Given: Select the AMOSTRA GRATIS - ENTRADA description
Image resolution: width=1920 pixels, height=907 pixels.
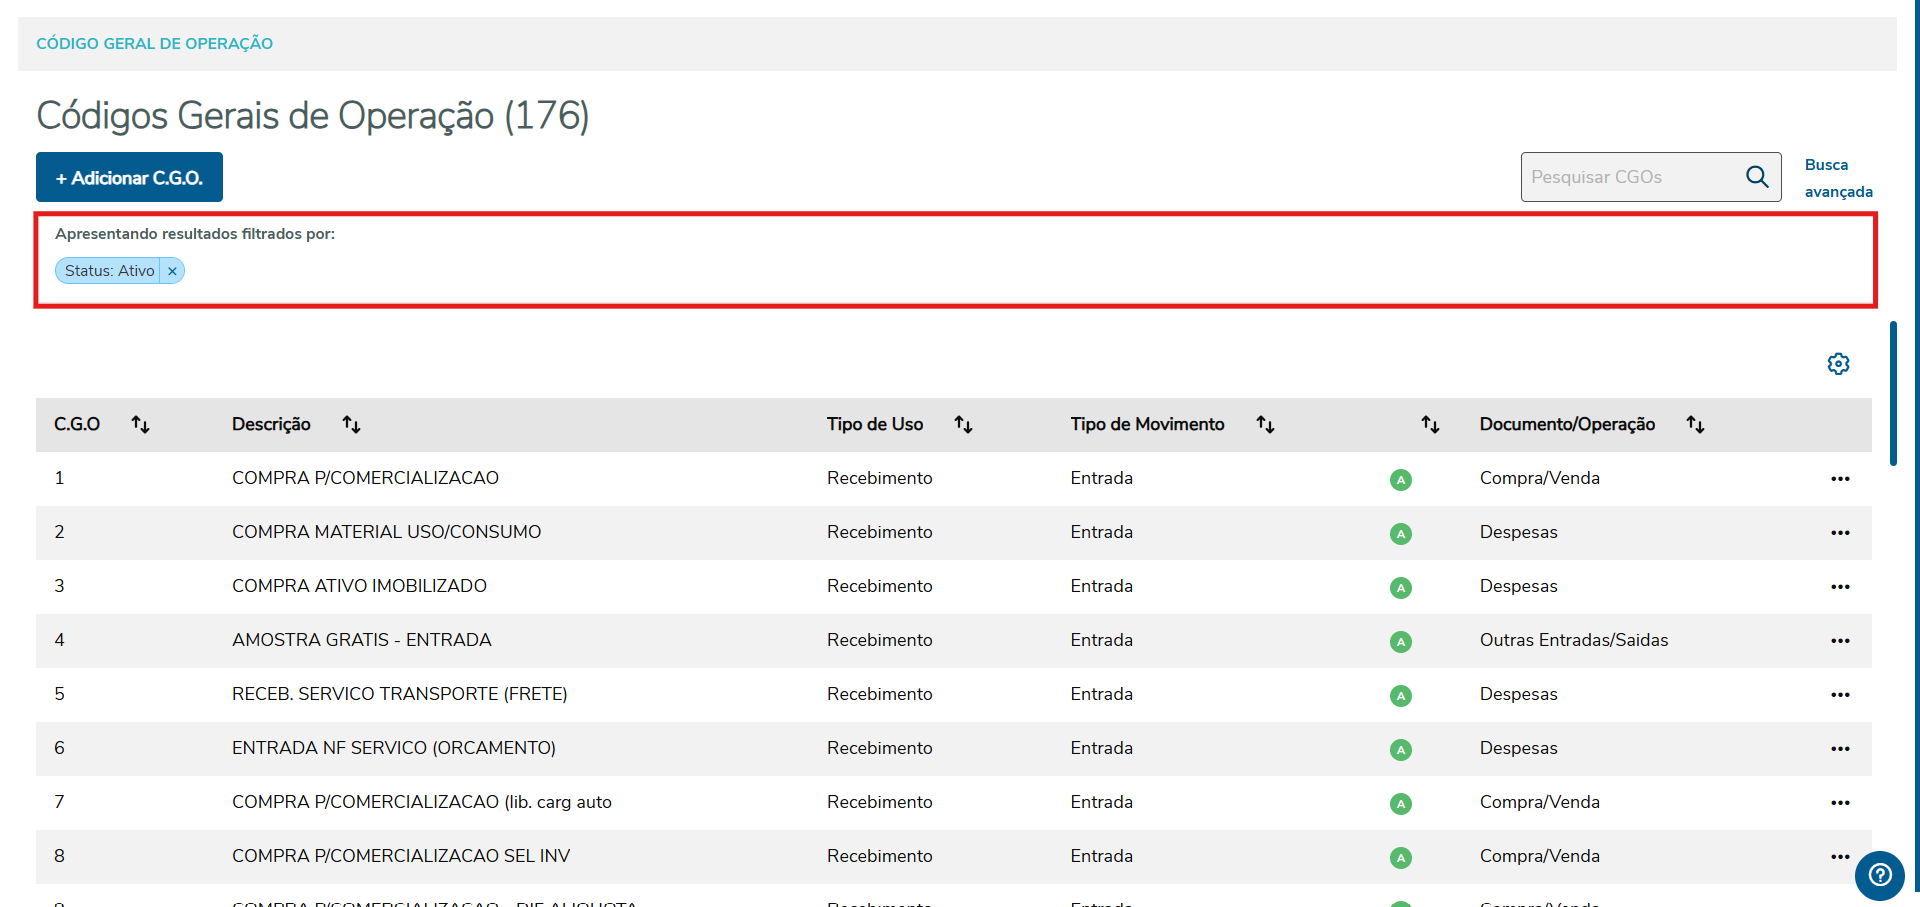Looking at the screenshot, I should [x=361, y=640].
